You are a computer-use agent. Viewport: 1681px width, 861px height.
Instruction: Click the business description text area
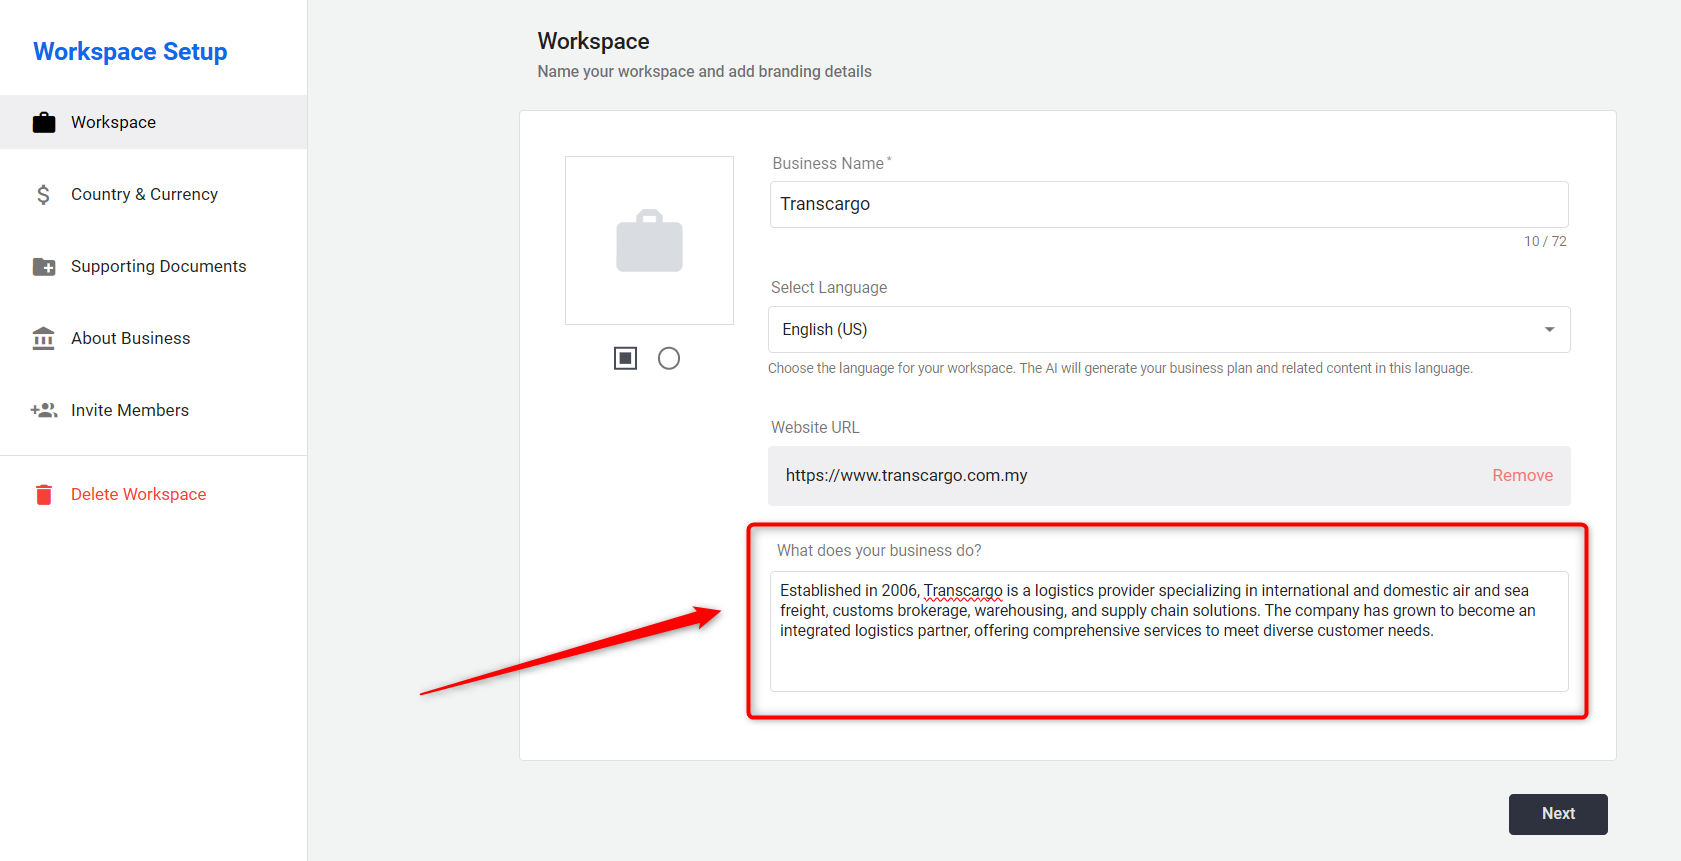point(1169,631)
